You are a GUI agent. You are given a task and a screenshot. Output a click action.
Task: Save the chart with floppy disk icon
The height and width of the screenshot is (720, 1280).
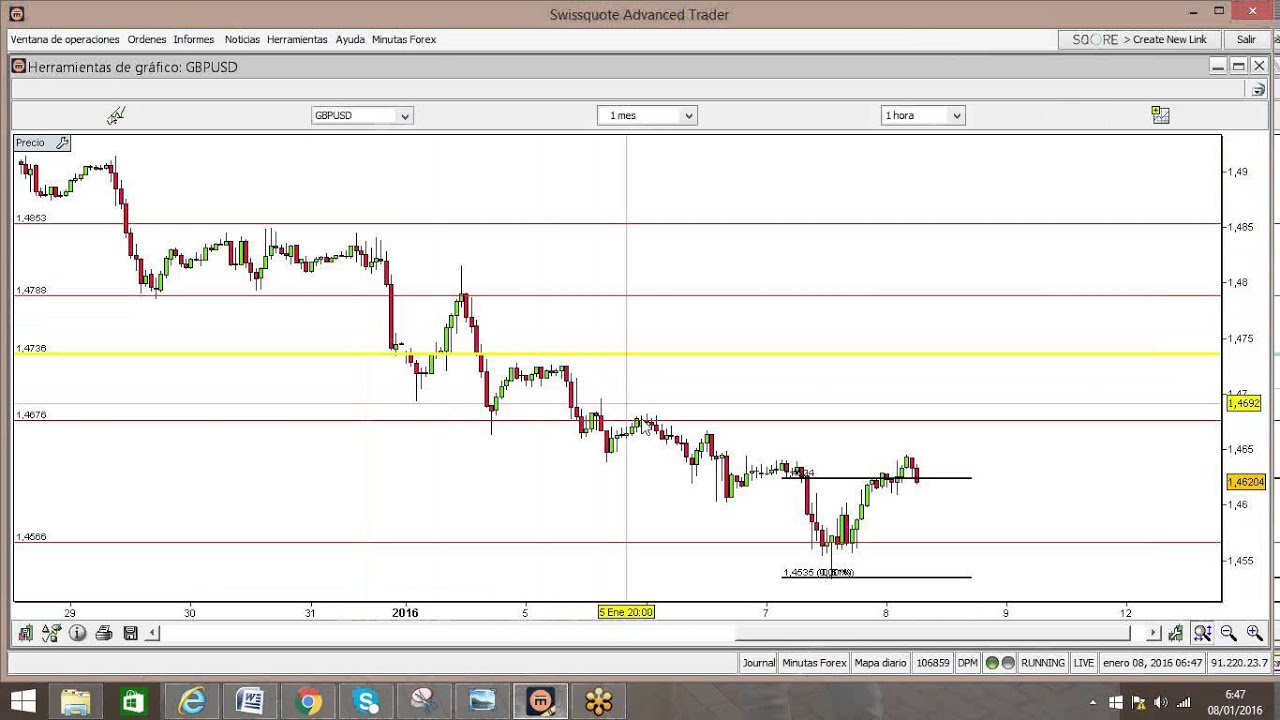coord(130,633)
